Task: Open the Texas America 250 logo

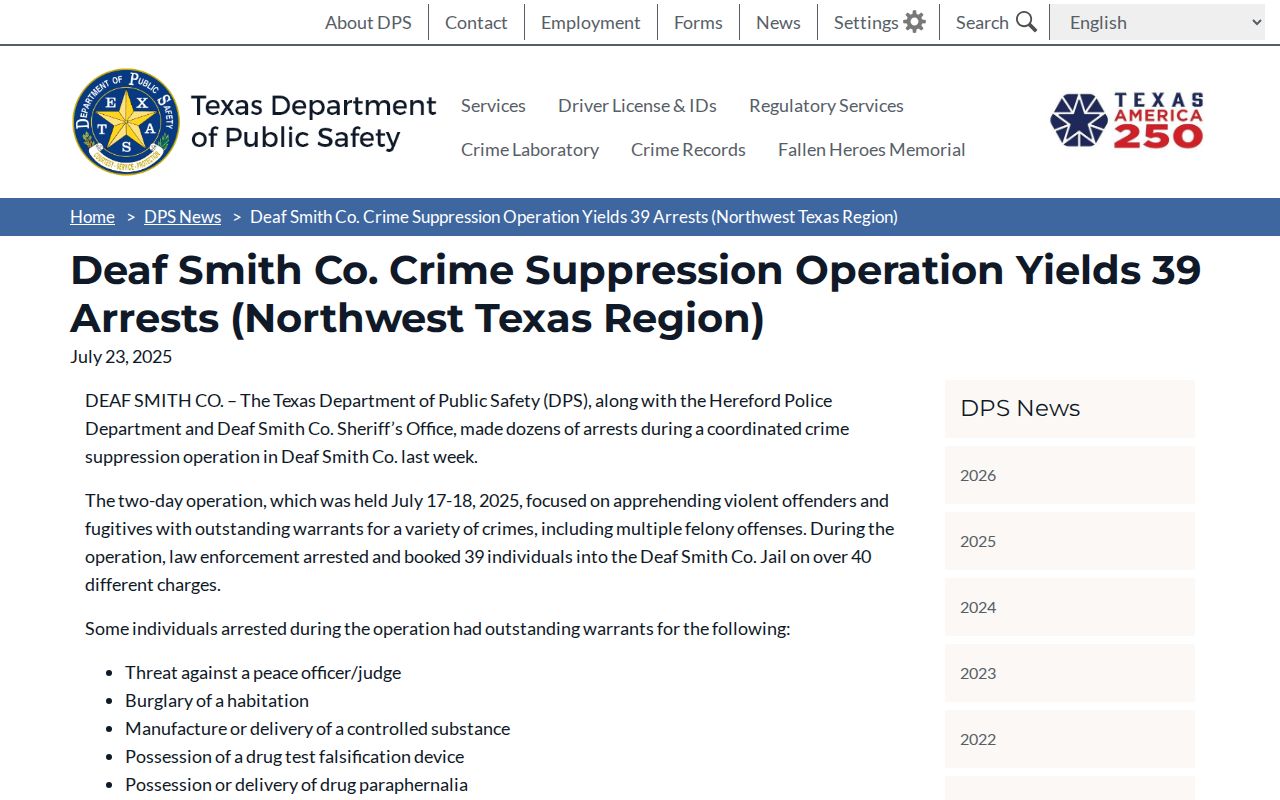Action: (x=1127, y=121)
